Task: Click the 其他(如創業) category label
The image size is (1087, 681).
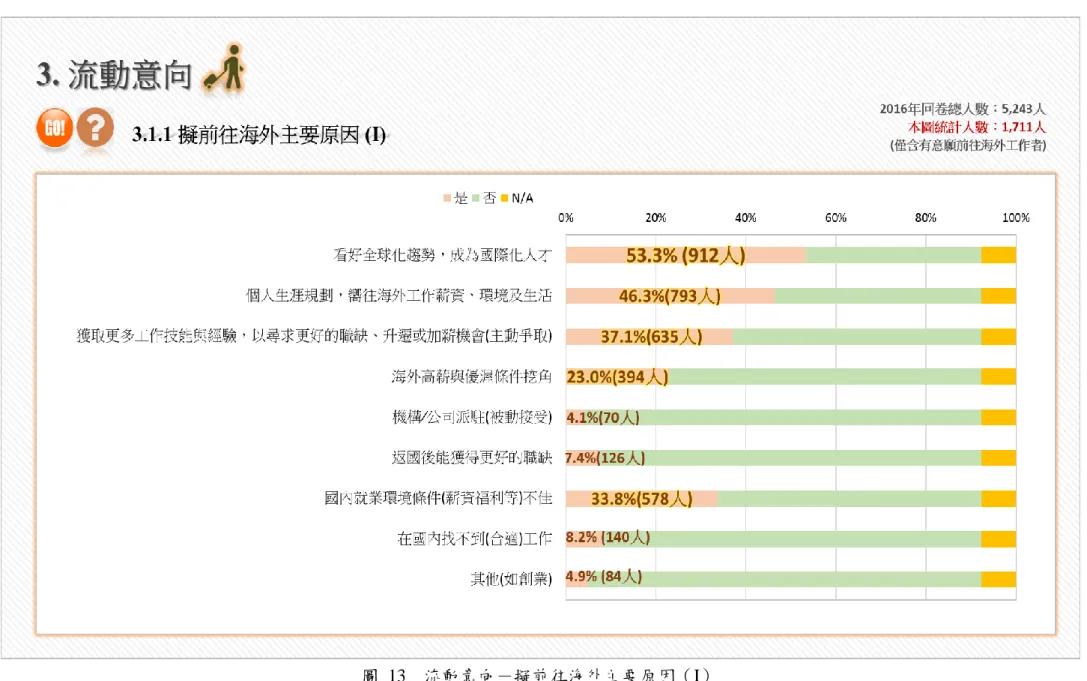Action: click(511, 579)
